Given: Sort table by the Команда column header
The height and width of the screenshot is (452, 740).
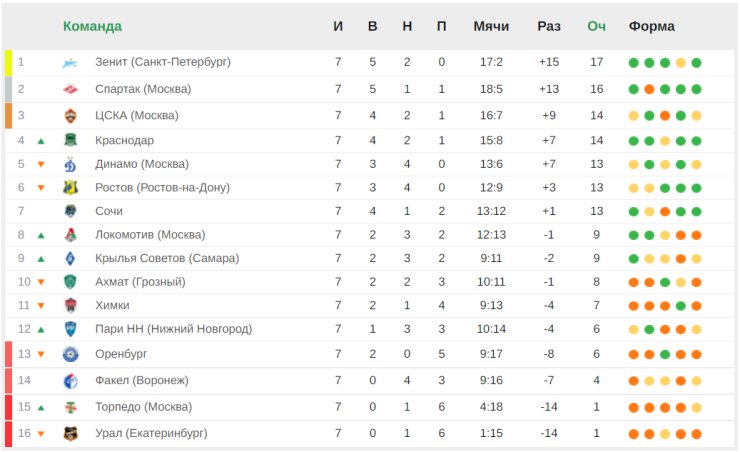Looking at the screenshot, I should [92, 26].
